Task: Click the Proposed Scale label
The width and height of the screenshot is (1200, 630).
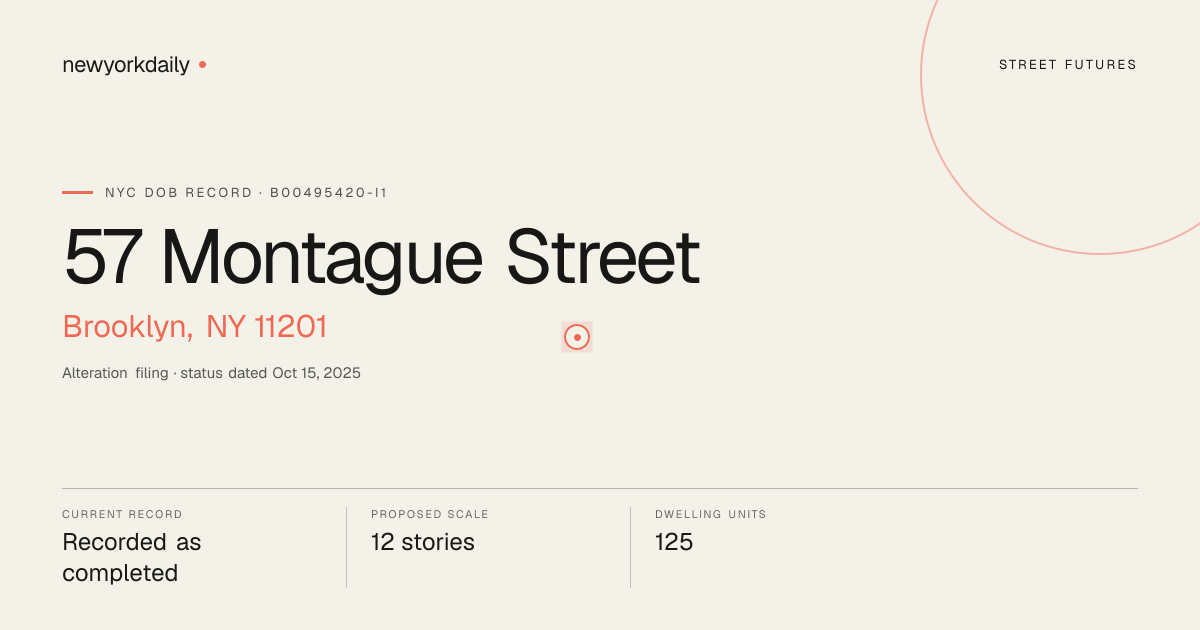Action: [430, 514]
